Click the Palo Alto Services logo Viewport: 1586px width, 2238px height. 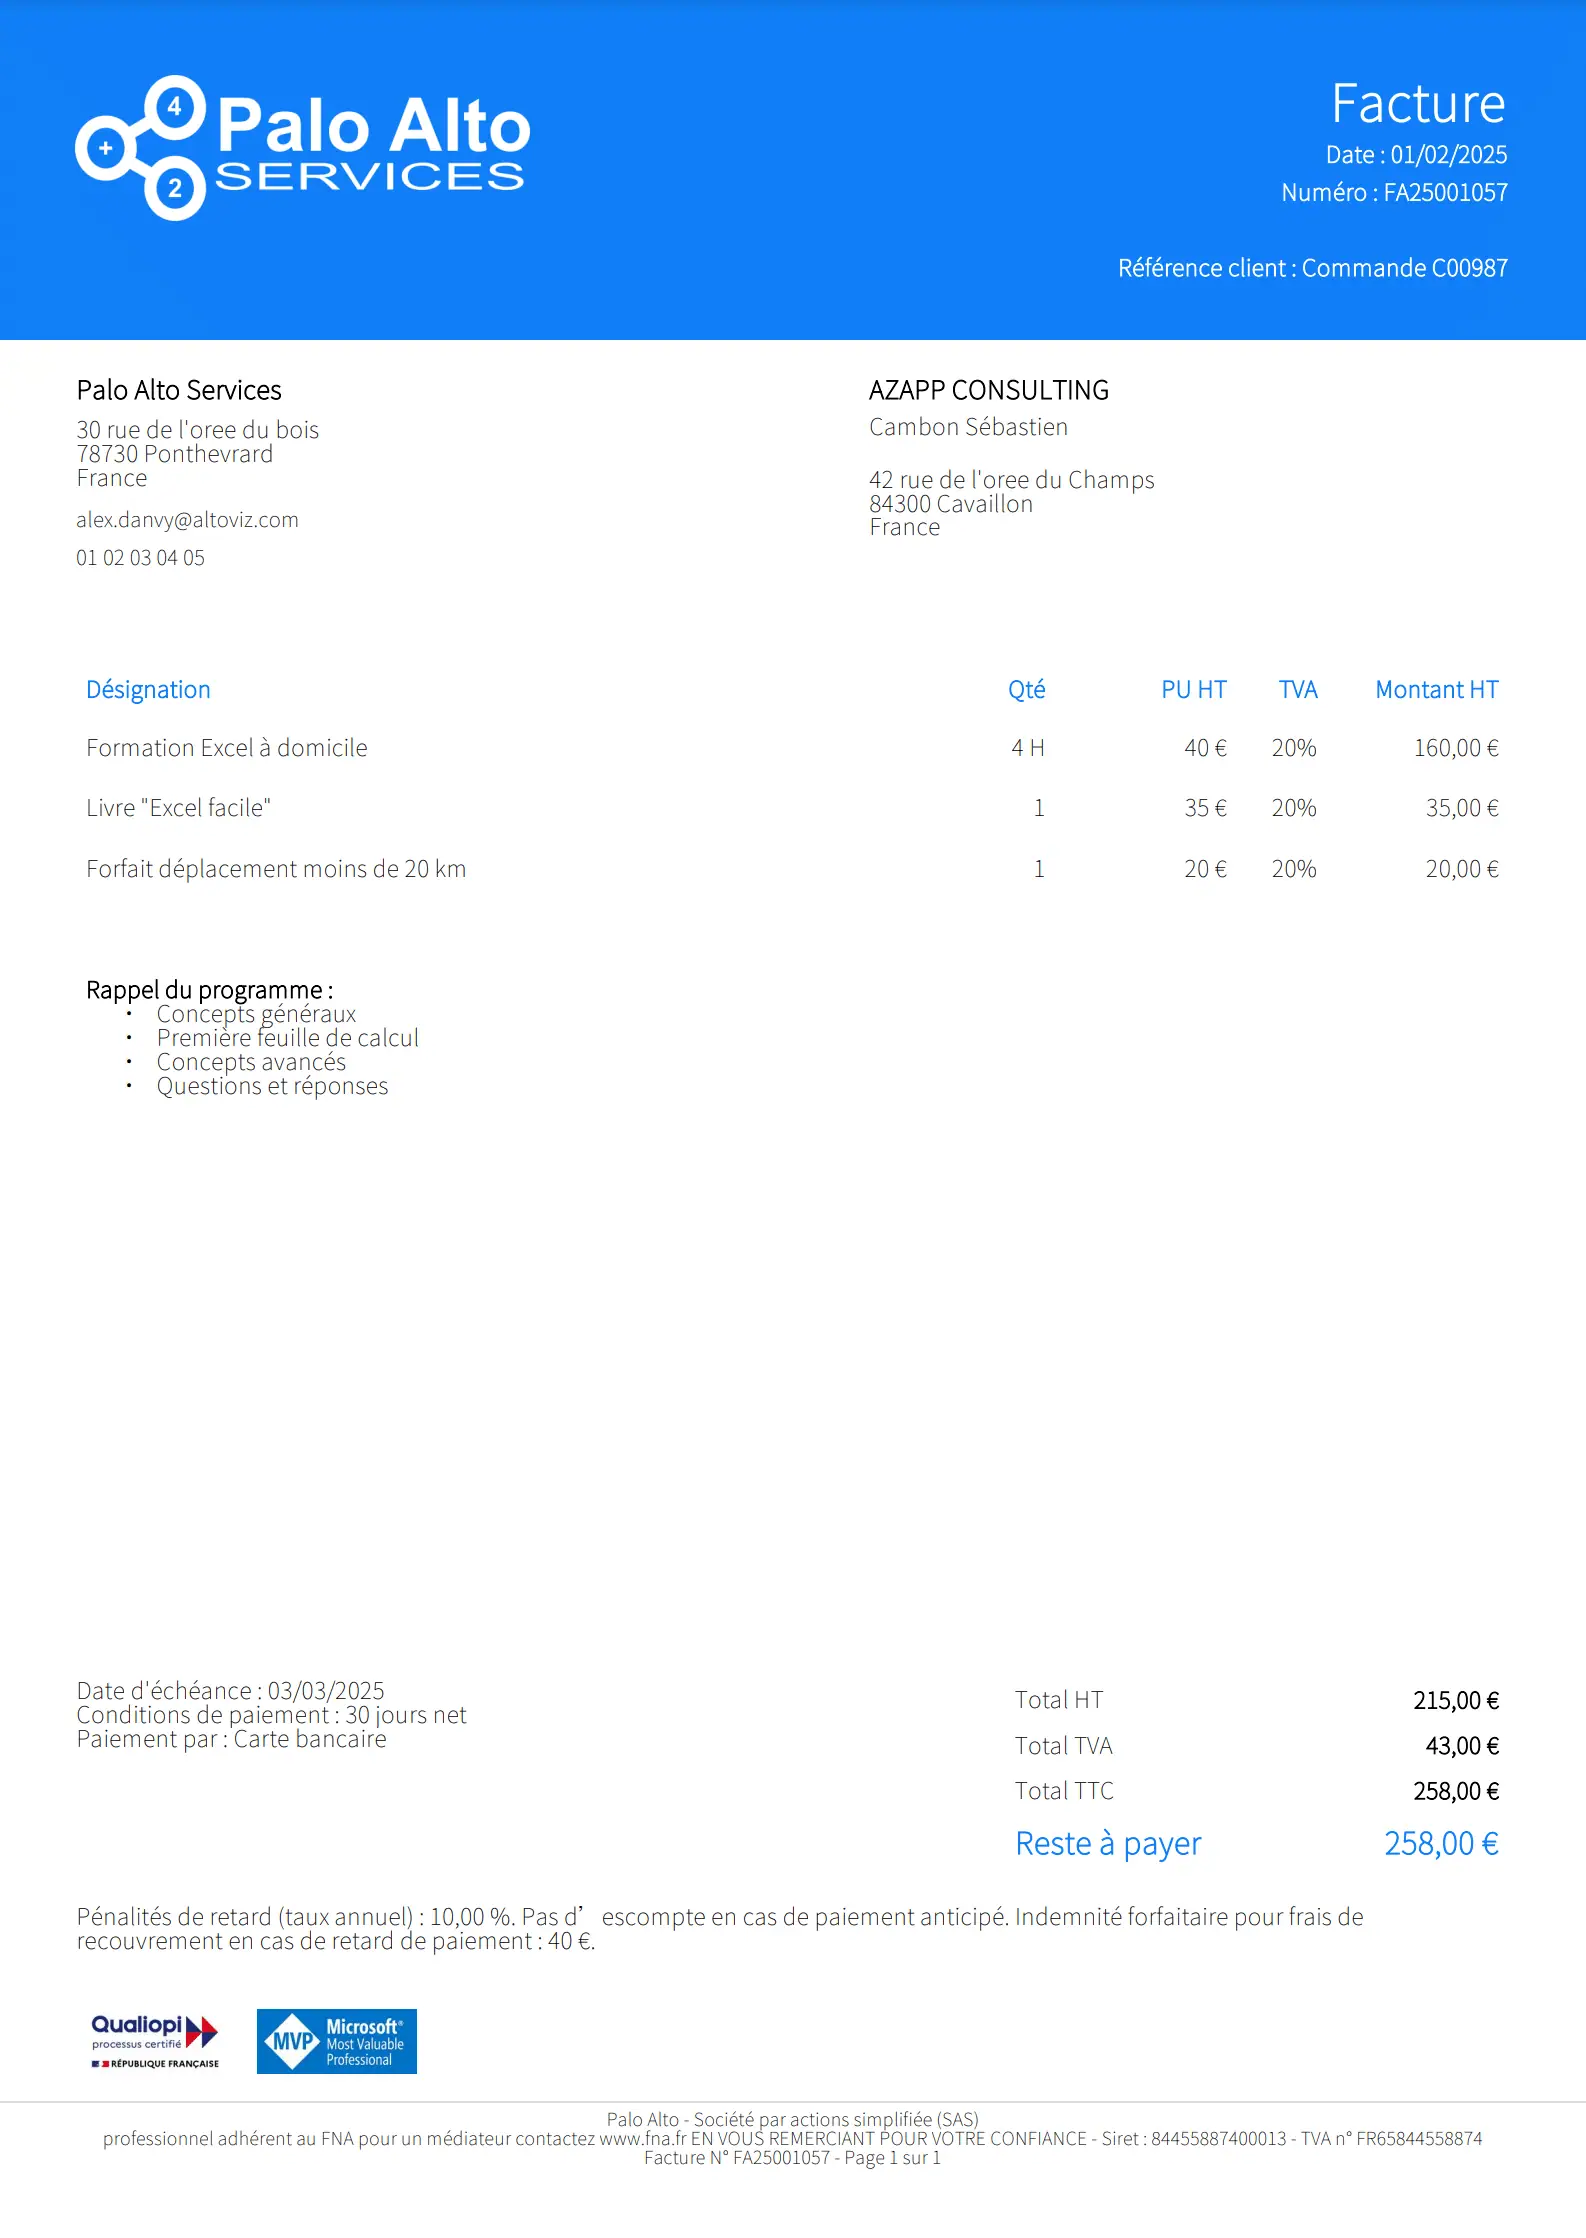coord(303,148)
